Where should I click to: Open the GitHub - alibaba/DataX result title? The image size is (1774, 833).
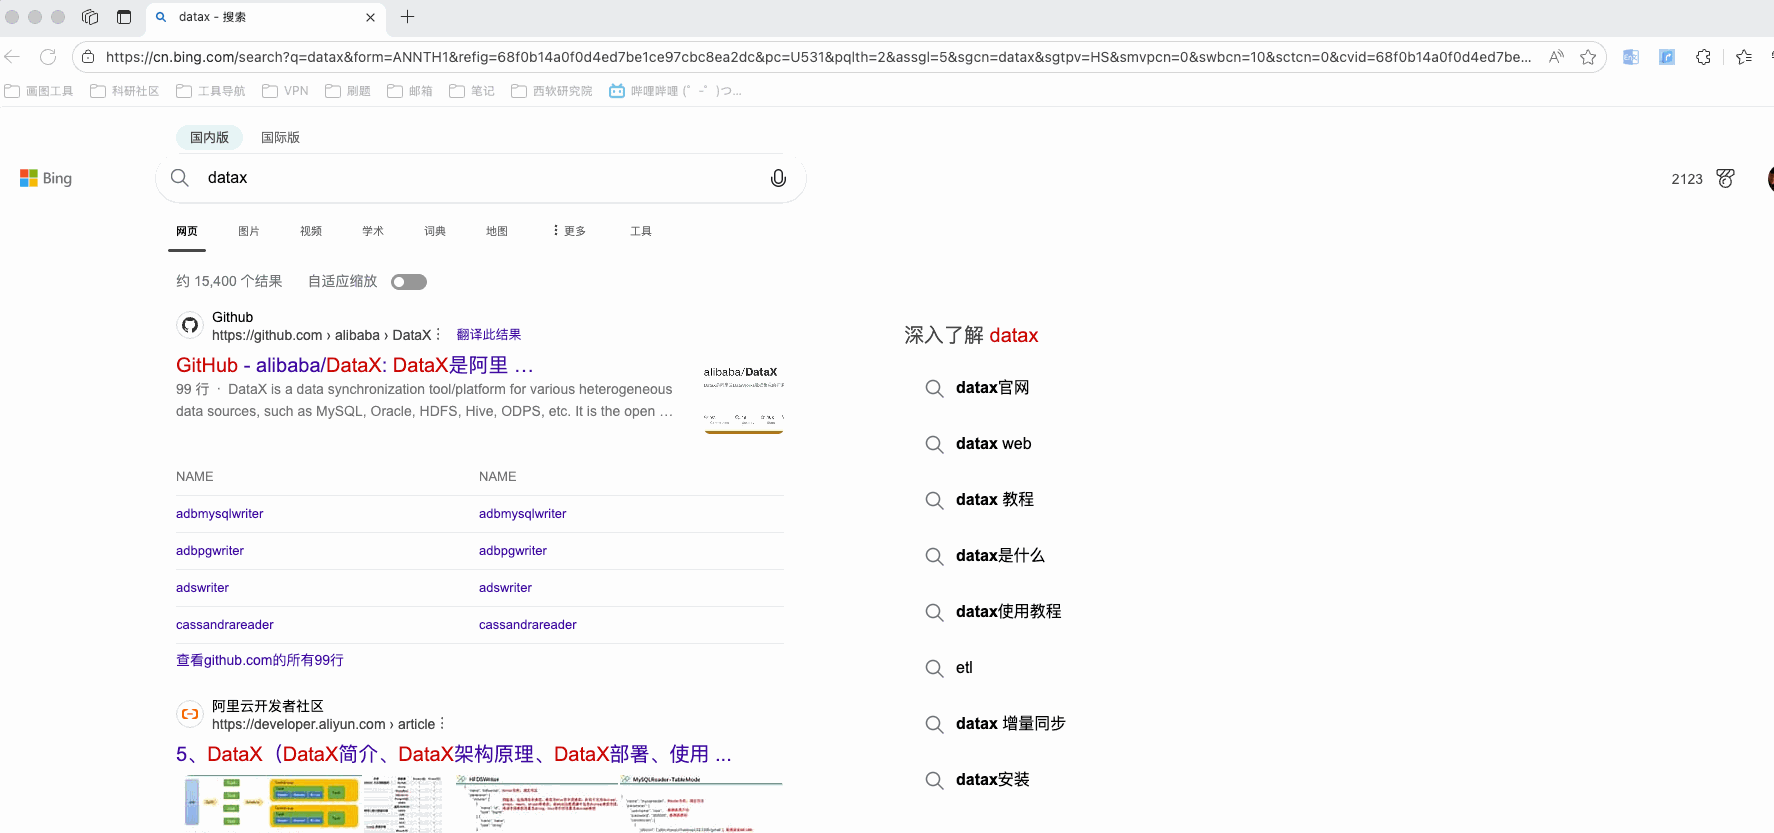pyautogui.click(x=355, y=365)
